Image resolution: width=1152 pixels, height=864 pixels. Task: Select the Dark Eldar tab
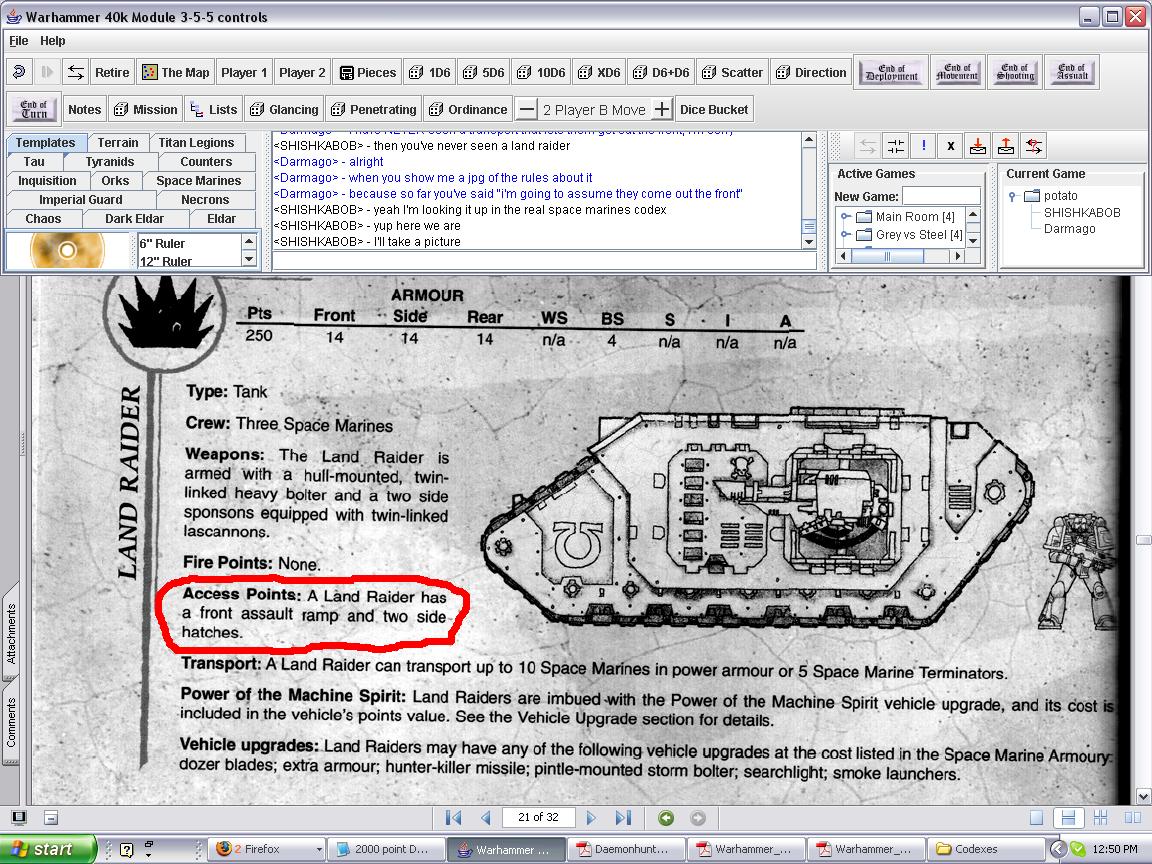(134, 218)
